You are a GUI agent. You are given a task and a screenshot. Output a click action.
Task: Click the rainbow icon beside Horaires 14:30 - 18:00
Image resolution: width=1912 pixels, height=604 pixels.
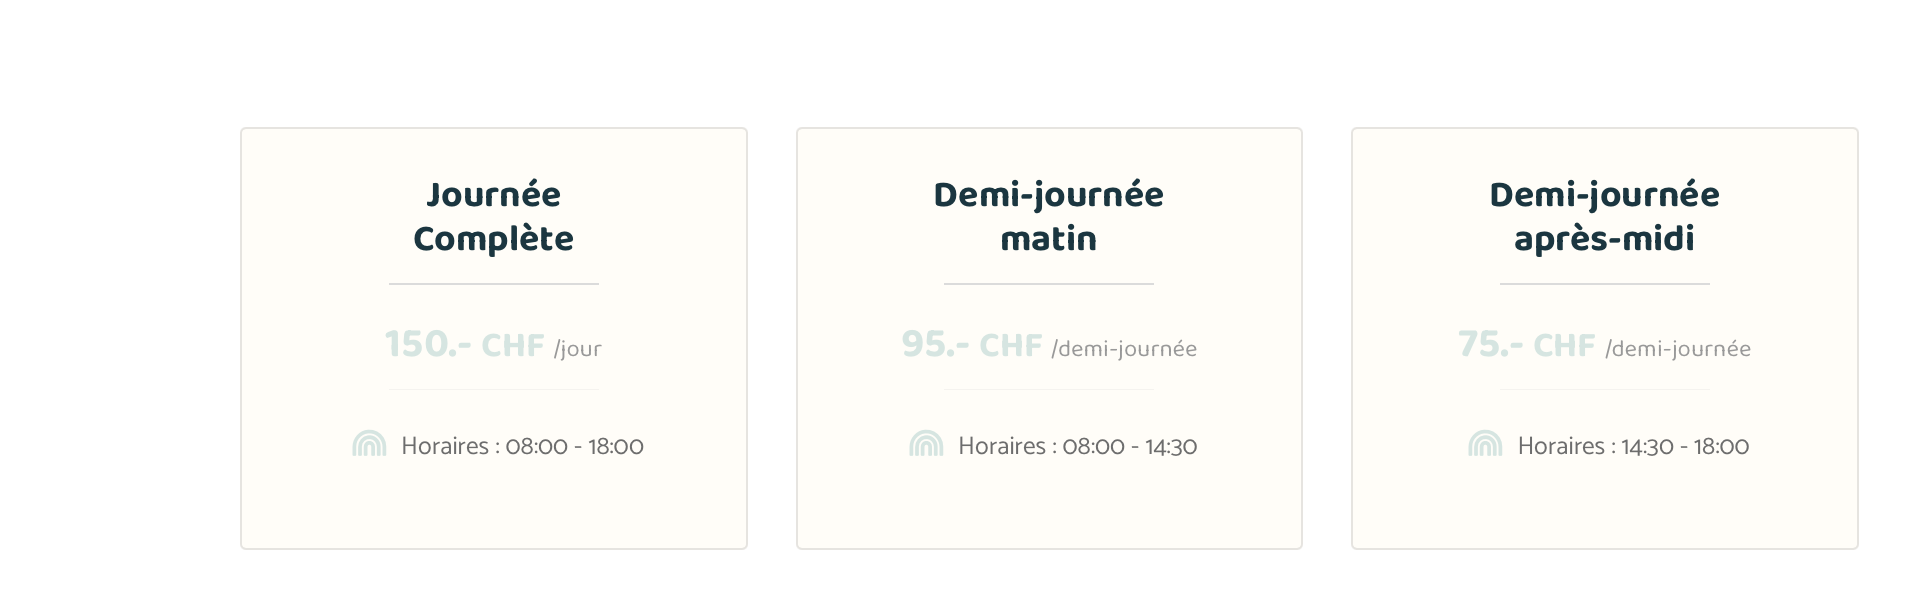[x=1485, y=444]
